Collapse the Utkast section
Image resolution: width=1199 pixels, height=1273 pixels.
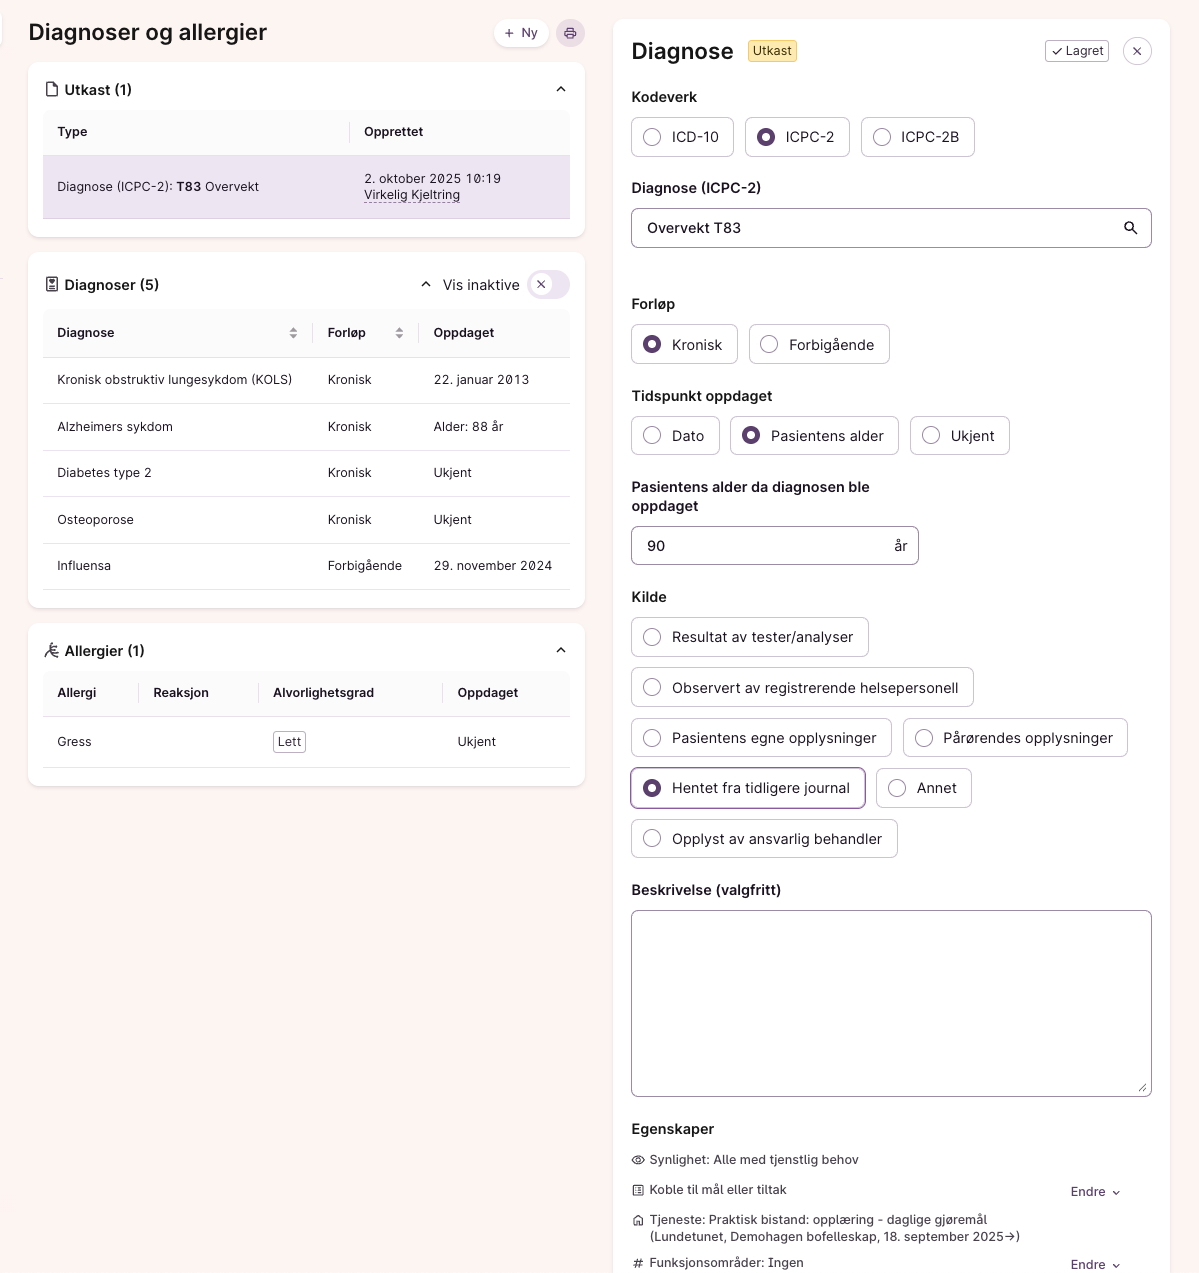(561, 90)
